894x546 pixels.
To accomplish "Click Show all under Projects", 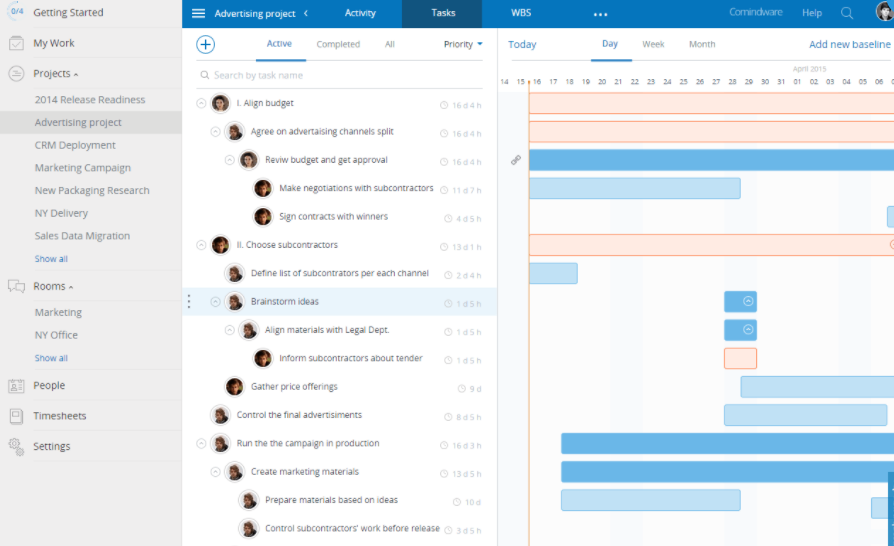I will click(51, 259).
